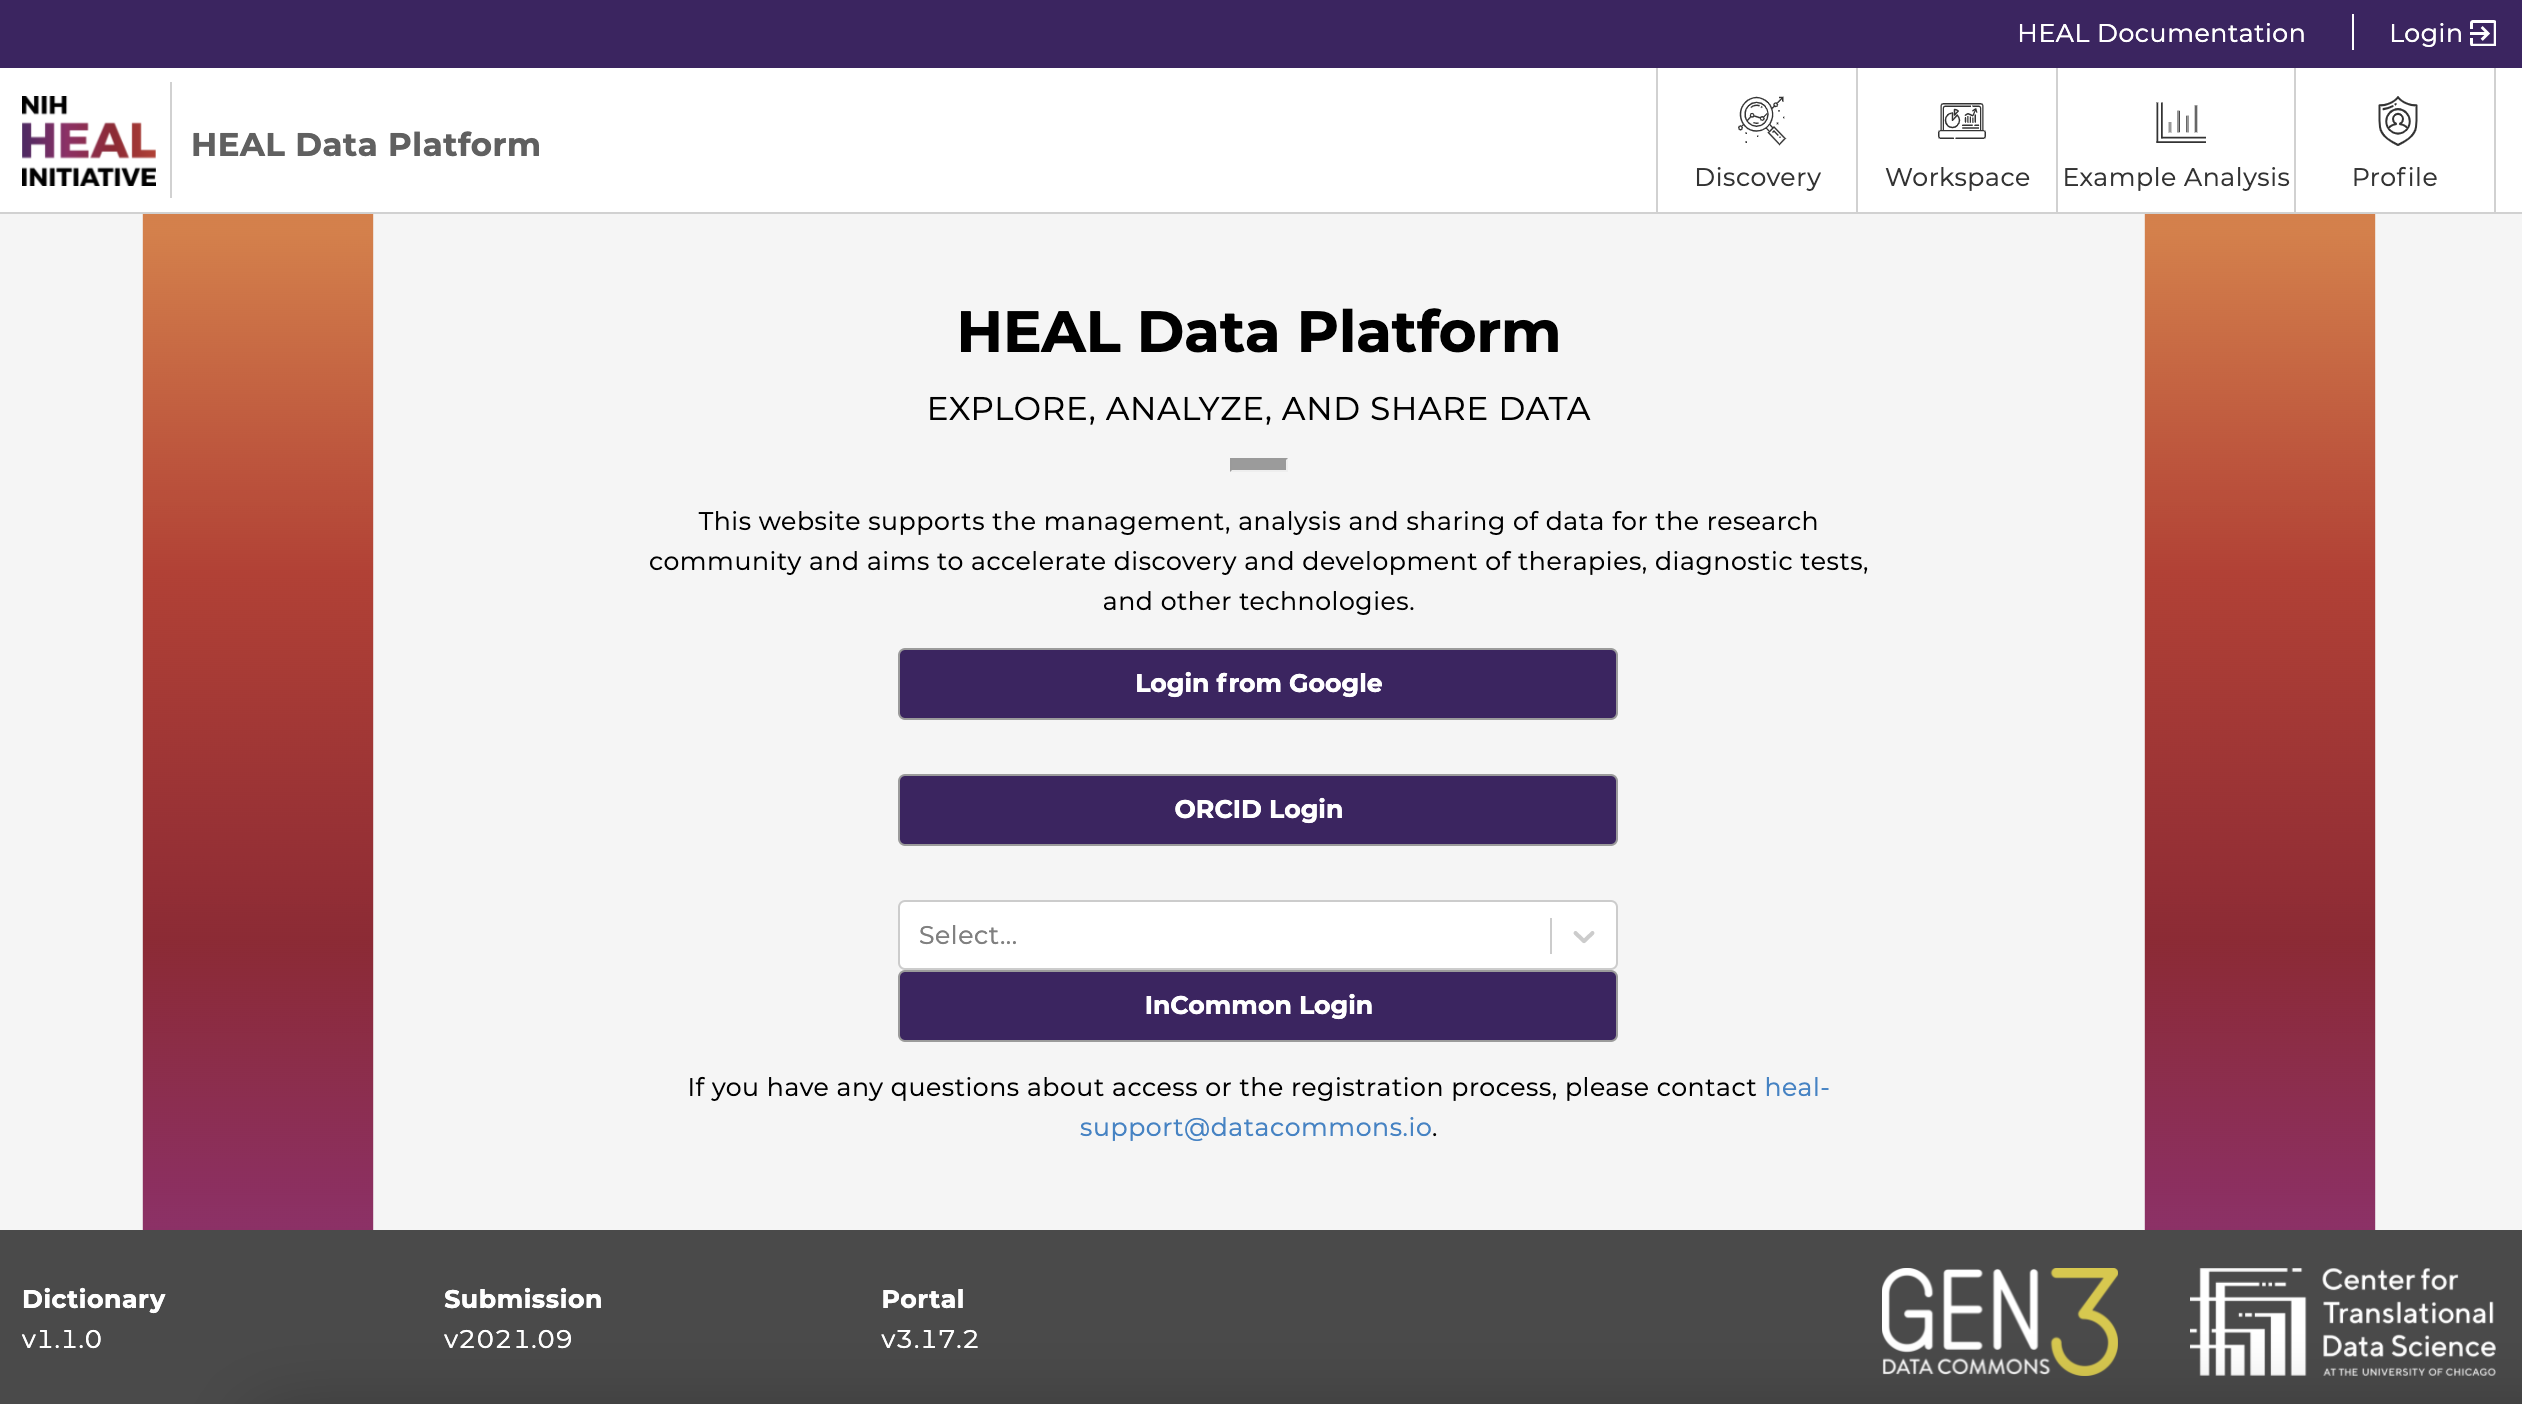
Task: Switch to the Workspace tab
Action: coord(1957,140)
